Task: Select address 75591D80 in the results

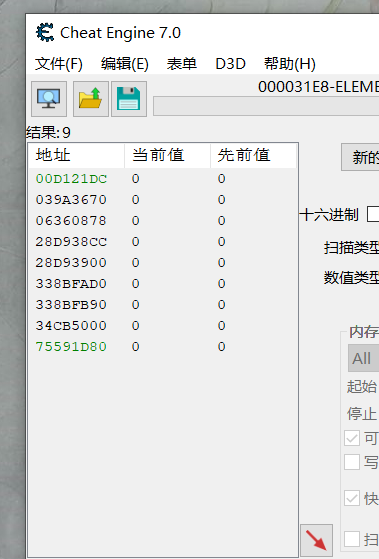Action: coord(71,347)
